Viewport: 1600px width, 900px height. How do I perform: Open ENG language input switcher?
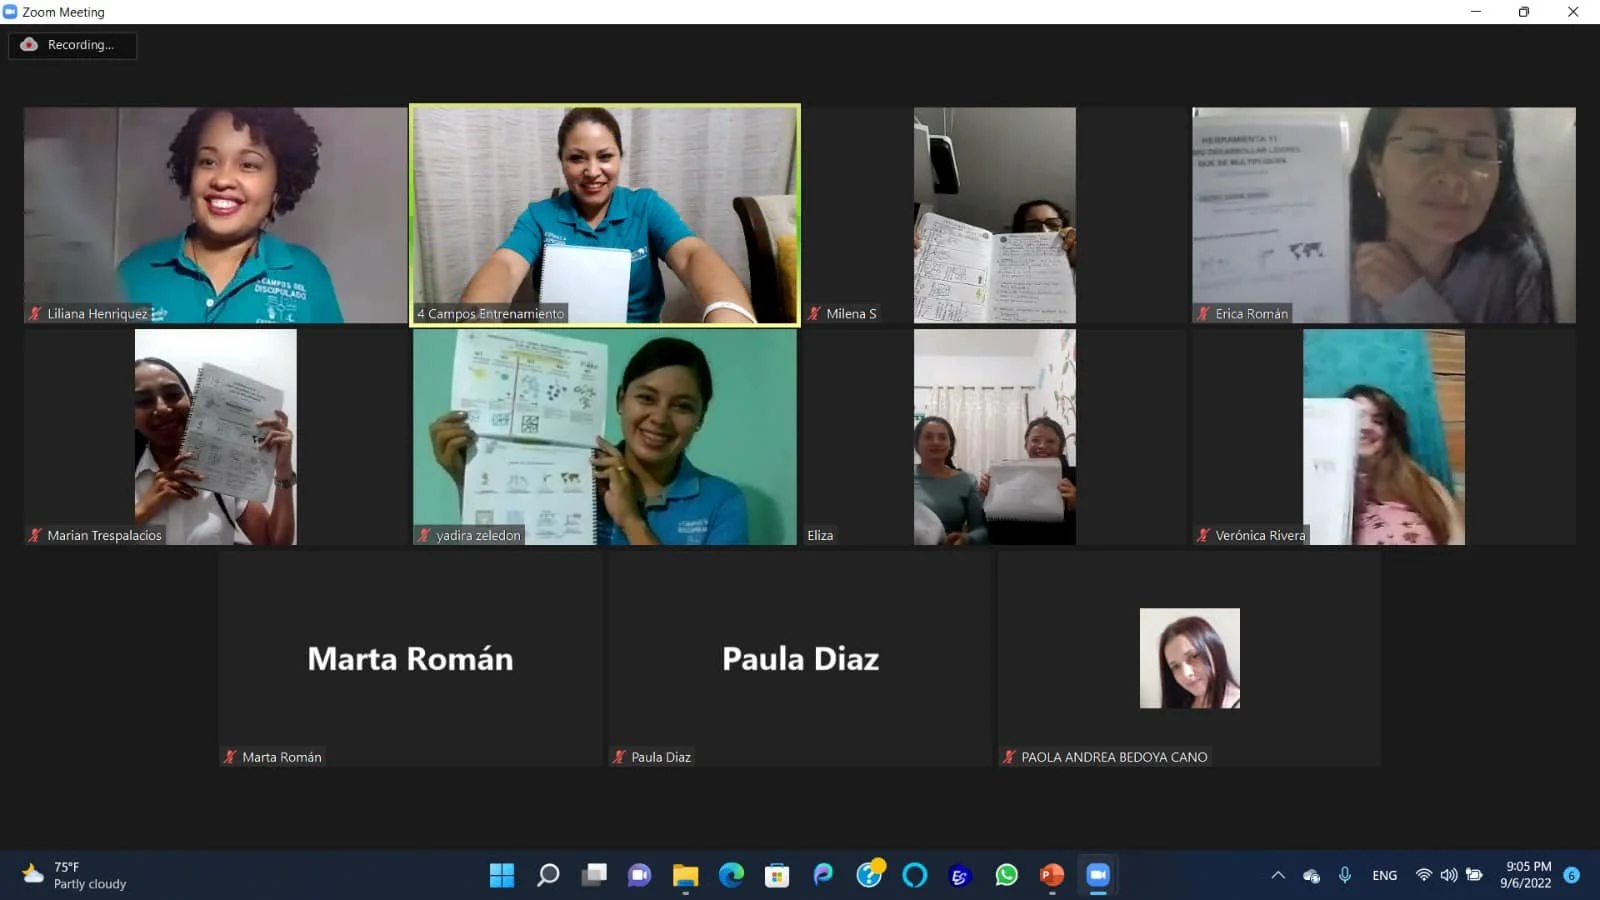tap(1385, 875)
